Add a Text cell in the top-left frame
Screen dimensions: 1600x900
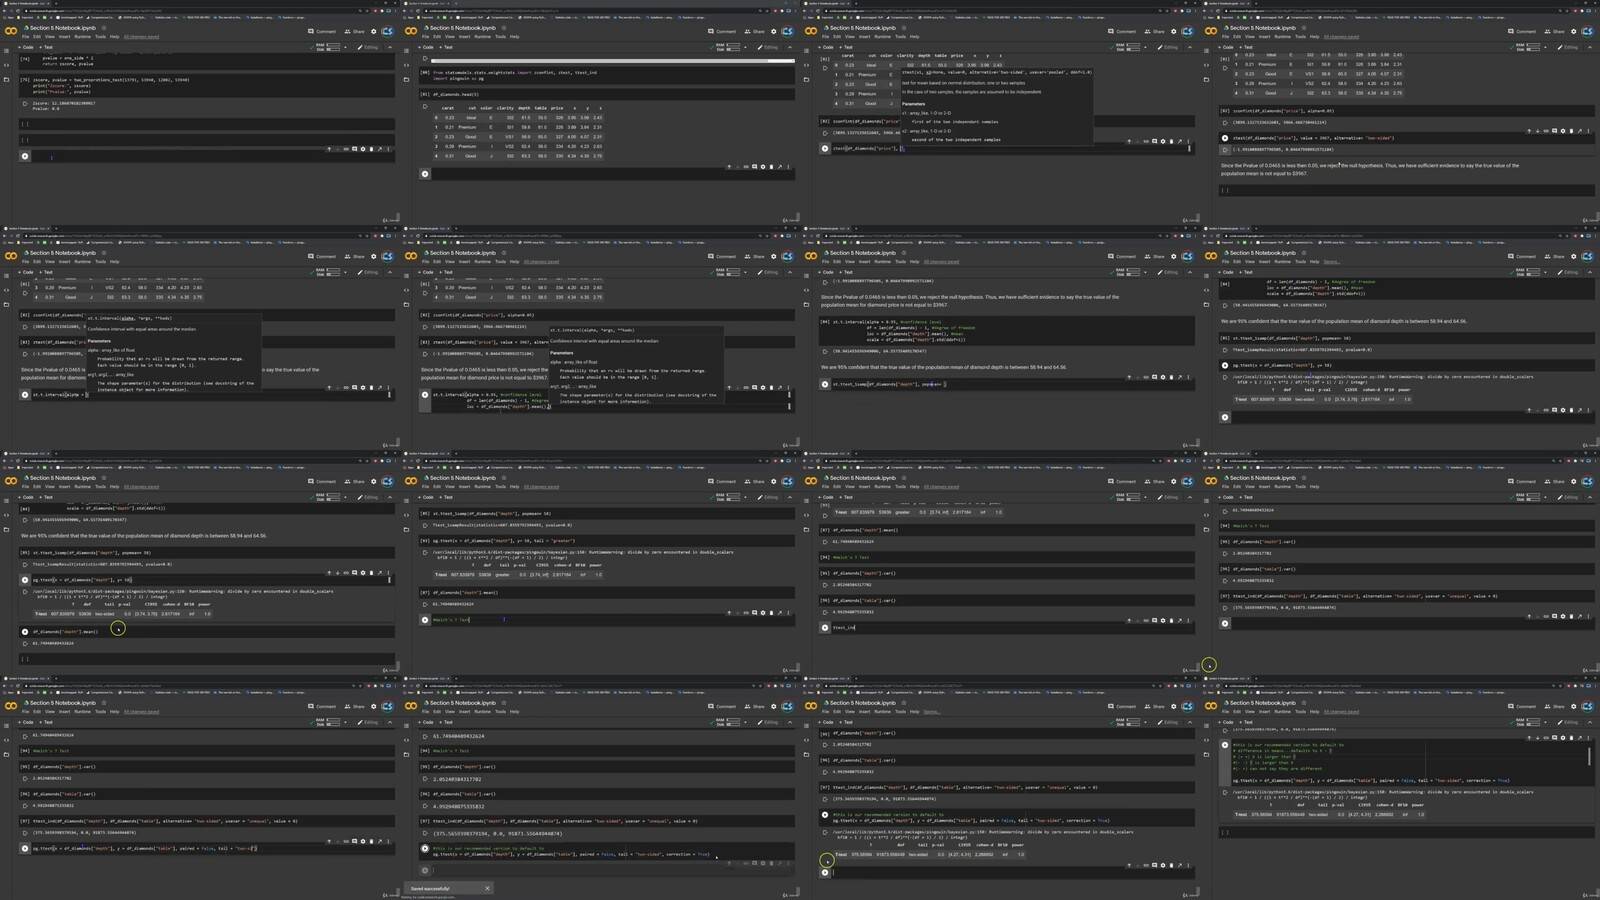[x=46, y=47]
